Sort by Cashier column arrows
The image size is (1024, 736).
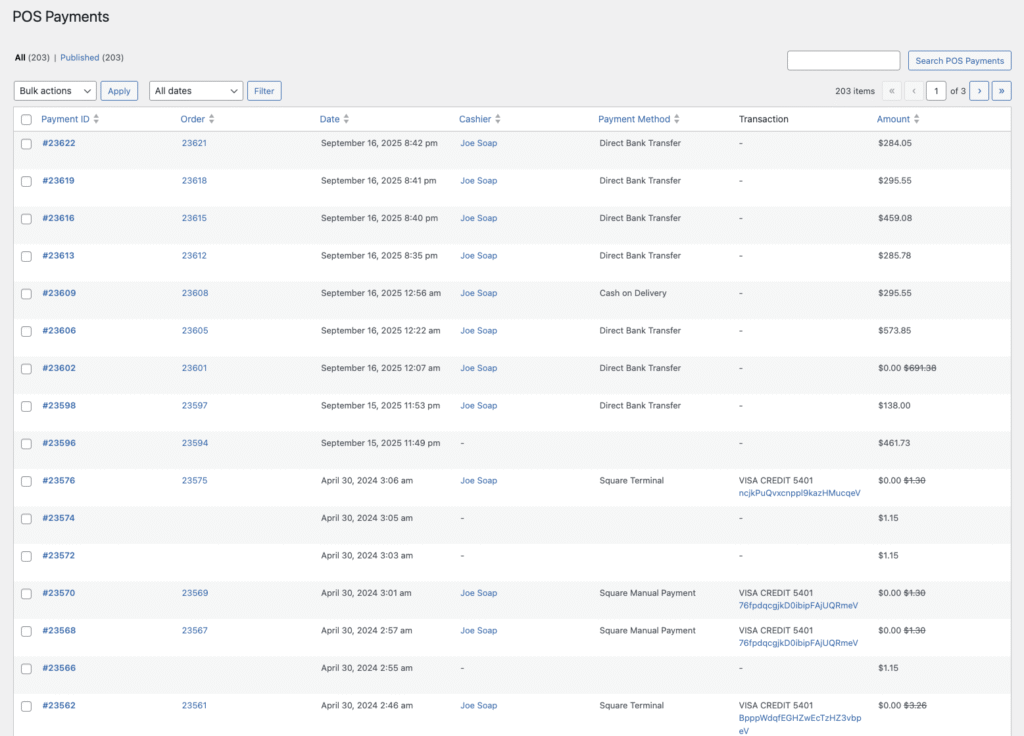(x=498, y=119)
